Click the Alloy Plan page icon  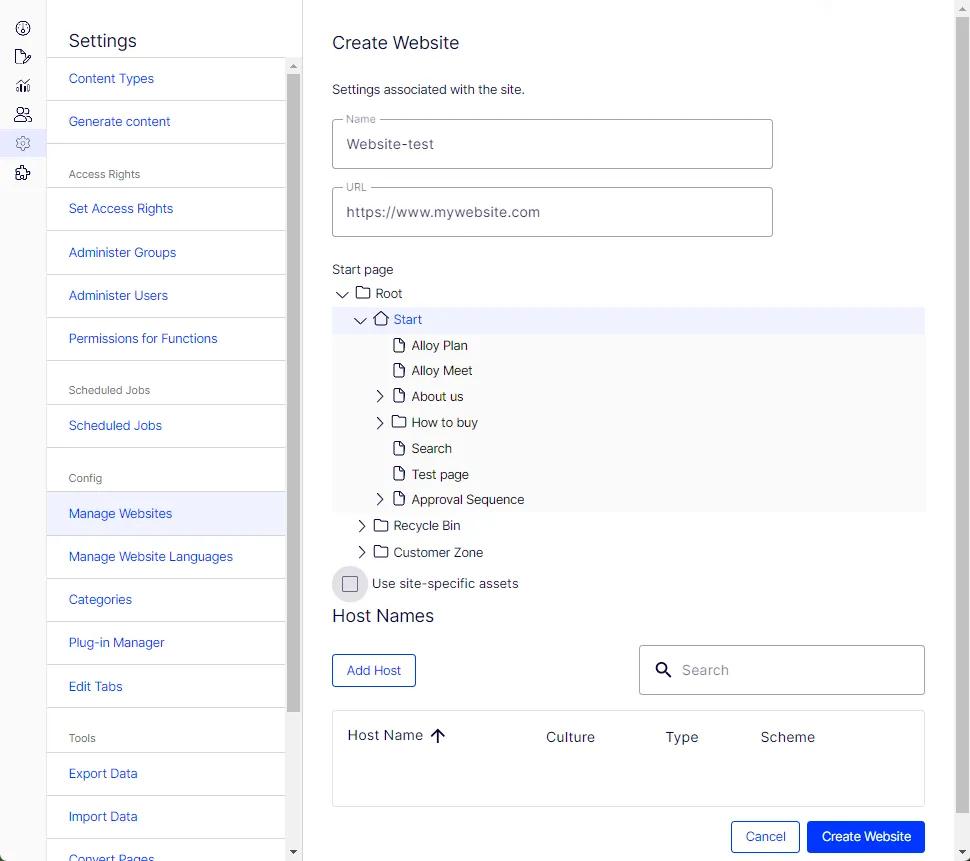tap(399, 345)
